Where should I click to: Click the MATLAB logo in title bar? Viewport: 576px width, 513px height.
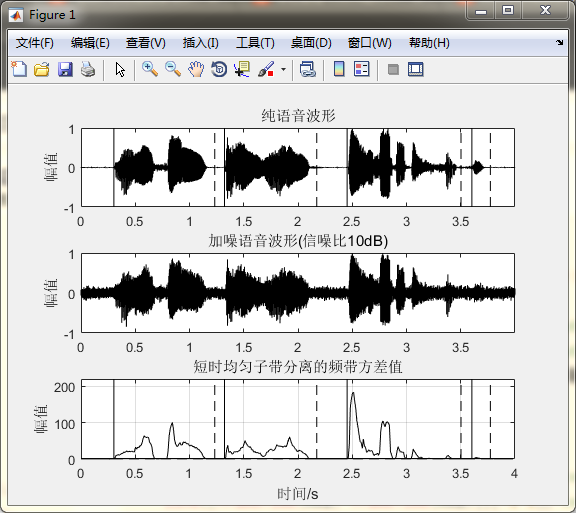[16, 15]
